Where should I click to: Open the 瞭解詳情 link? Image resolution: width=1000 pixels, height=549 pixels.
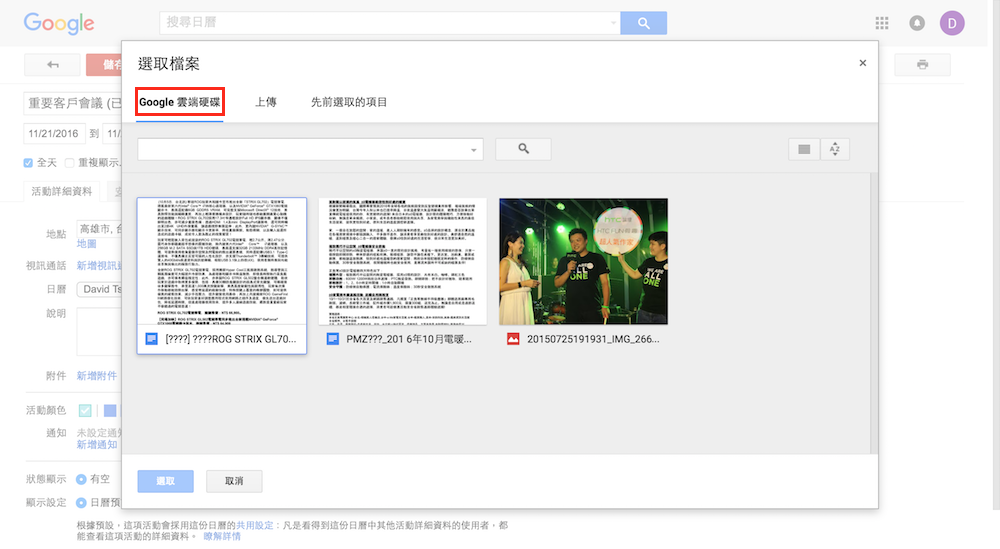tap(222, 536)
